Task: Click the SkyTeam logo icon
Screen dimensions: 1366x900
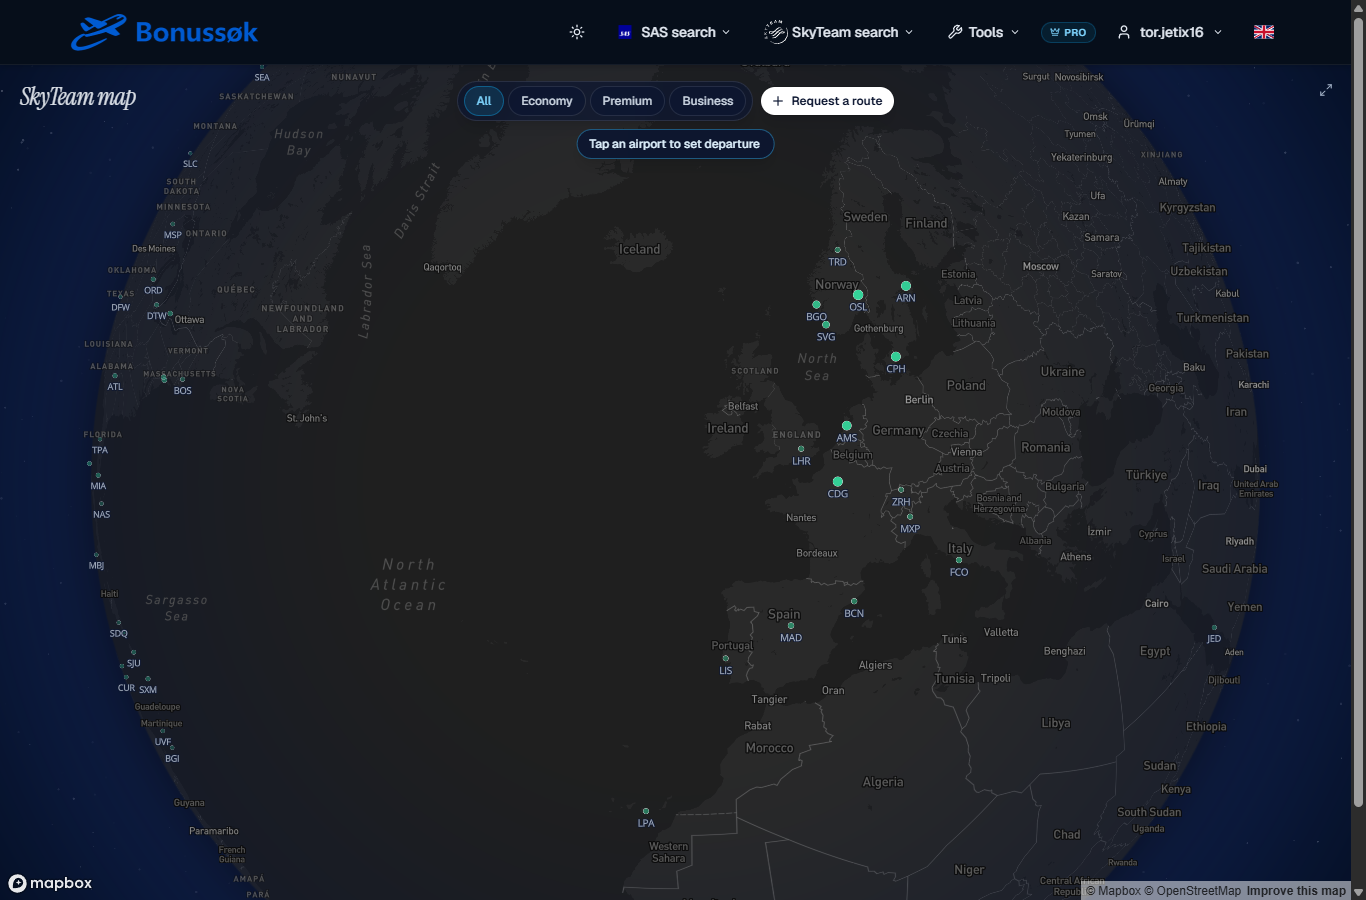Action: [775, 32]
